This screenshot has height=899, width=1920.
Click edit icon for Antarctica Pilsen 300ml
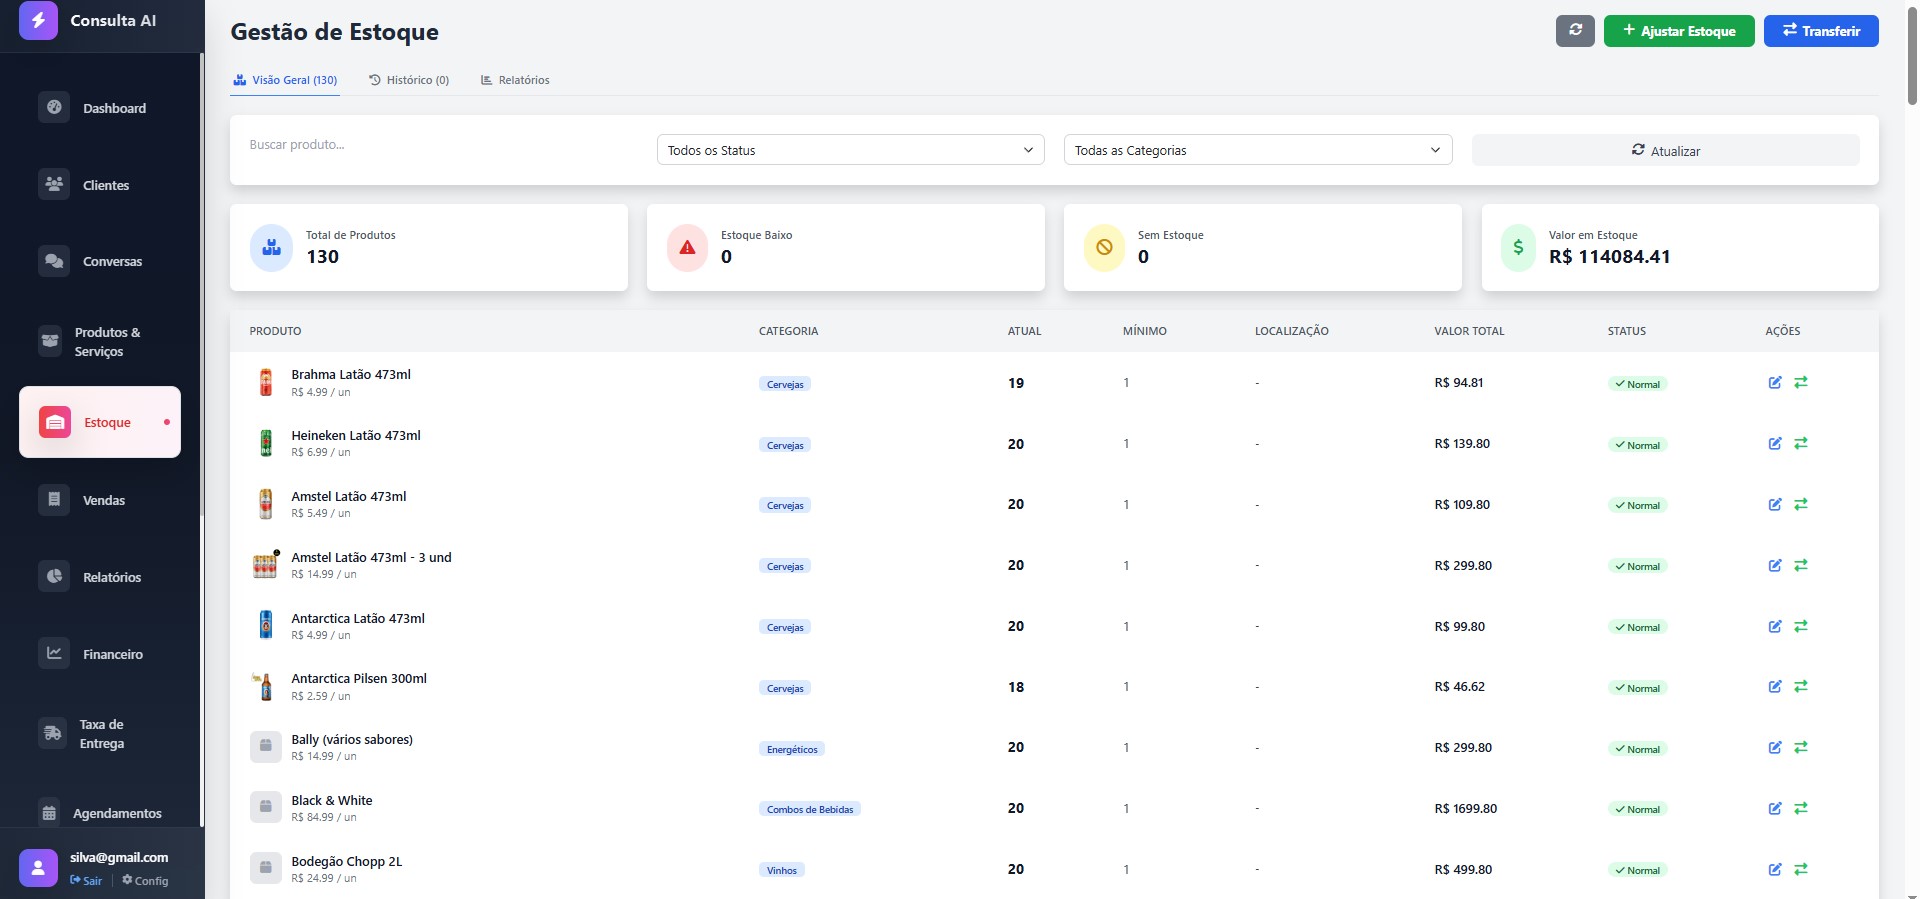pos(1775,687)
